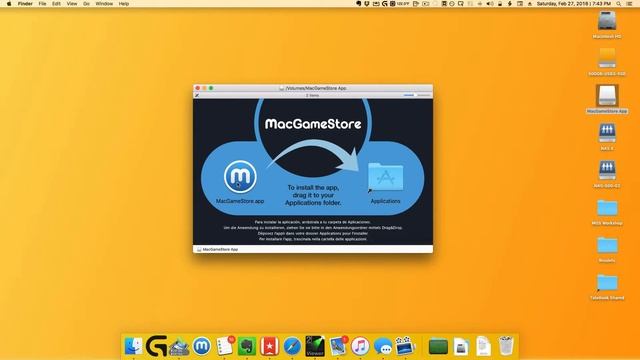The image size is (640, 360).
Task: Click the volume icon in the menu bar
Action: click(x=490, y=4)
